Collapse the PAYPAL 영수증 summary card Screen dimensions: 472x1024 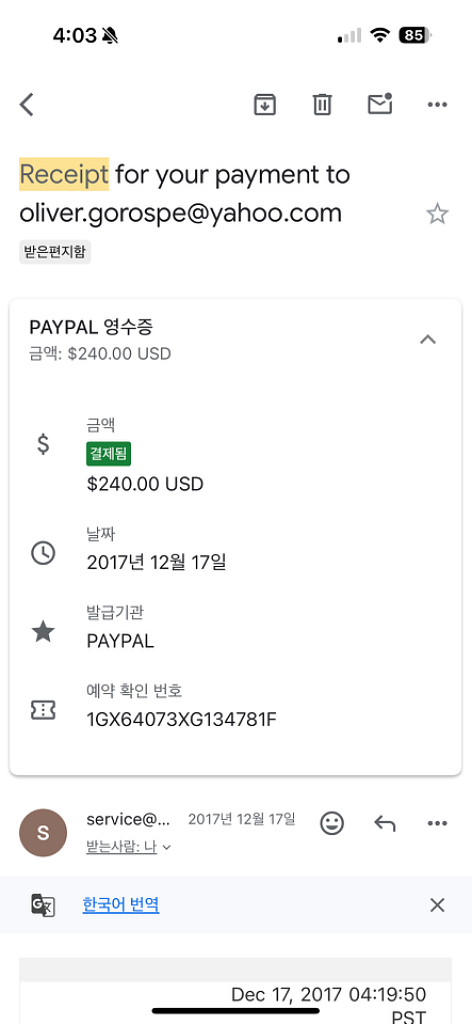point(428,339)
